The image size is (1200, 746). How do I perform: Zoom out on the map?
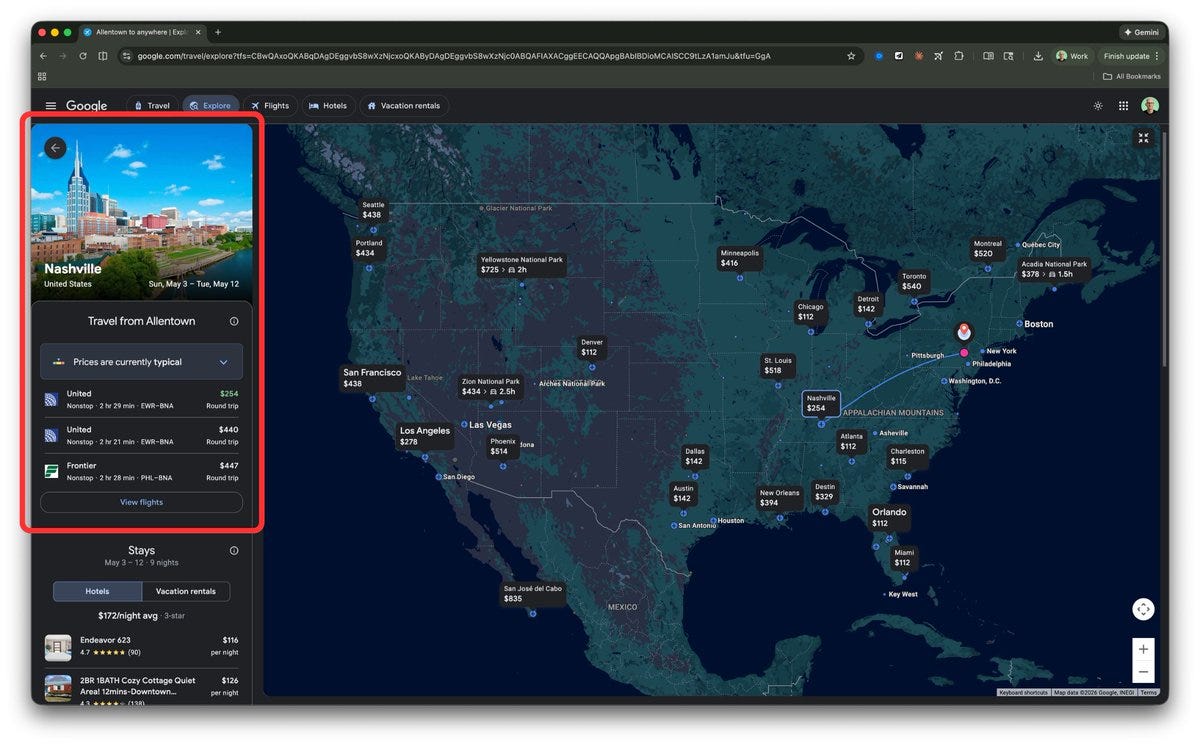(1143, 672)
